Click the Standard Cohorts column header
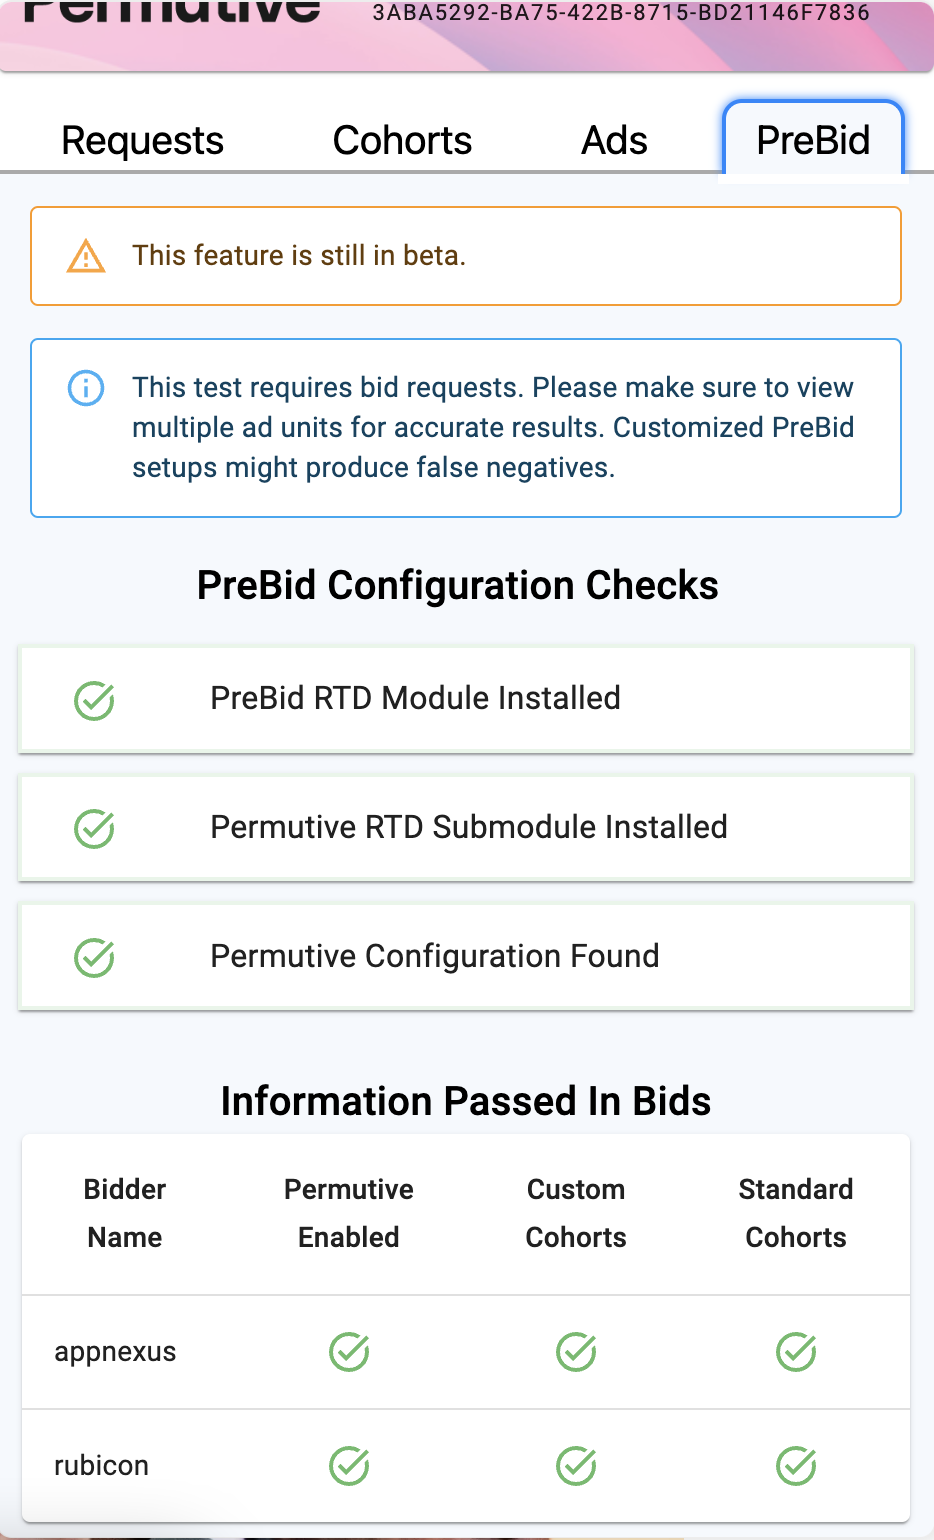The image size is (934, 1540). click(x=796, y=1213)
